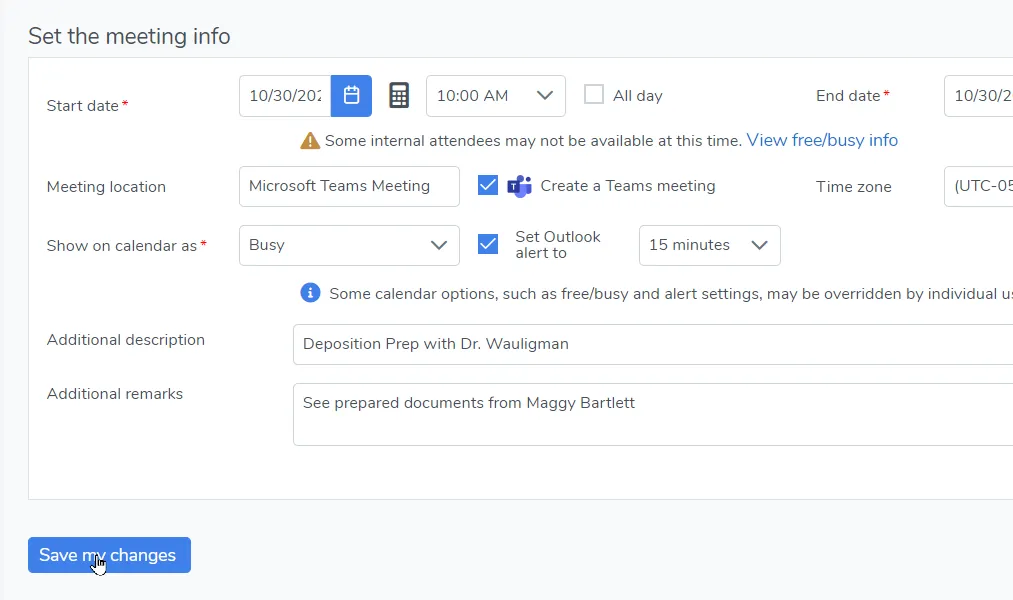
Task: Click the Microsoft Teams logo icon
Action: click(x=519, y=186)
